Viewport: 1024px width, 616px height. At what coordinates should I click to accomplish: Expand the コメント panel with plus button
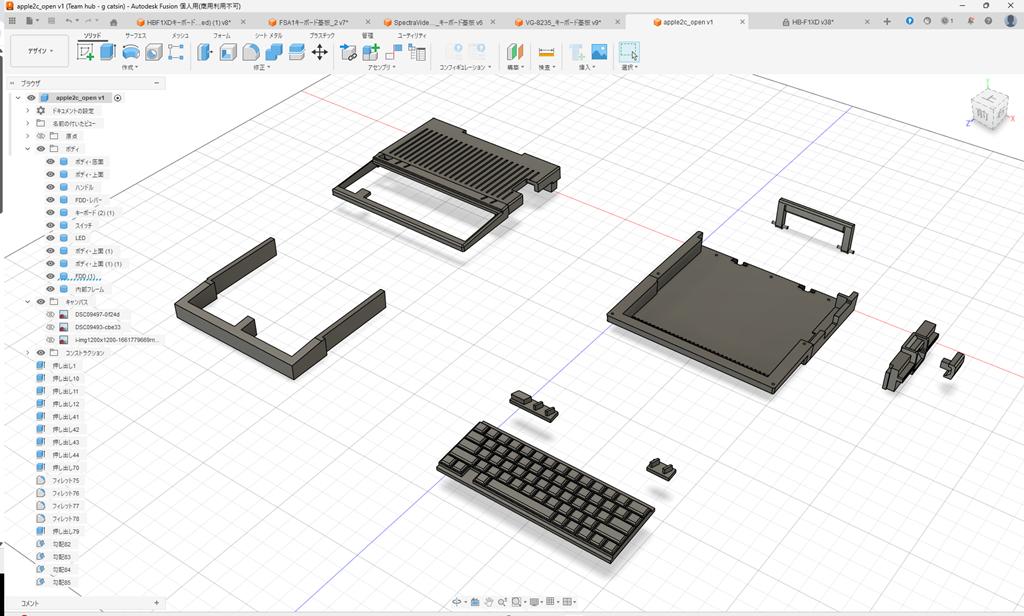156,603
